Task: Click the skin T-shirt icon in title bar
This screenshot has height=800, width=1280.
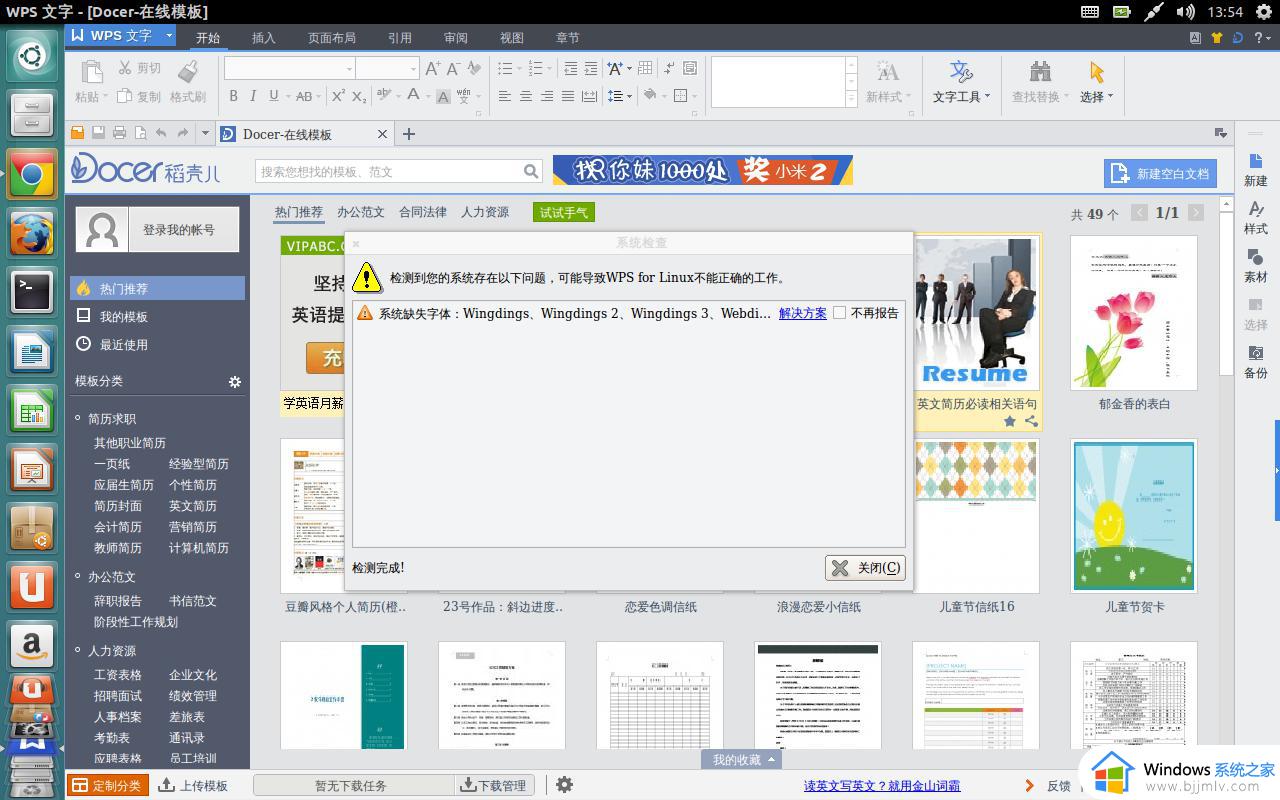Action: (1217, 38)
